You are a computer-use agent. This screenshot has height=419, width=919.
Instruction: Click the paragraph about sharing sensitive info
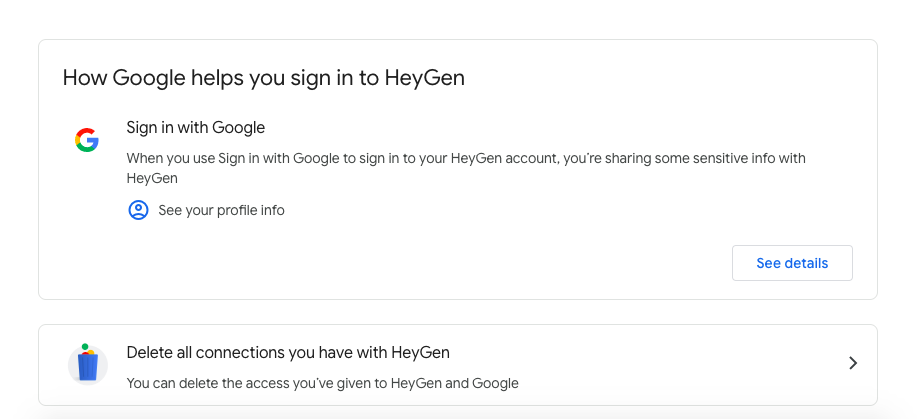coord(465,159)
